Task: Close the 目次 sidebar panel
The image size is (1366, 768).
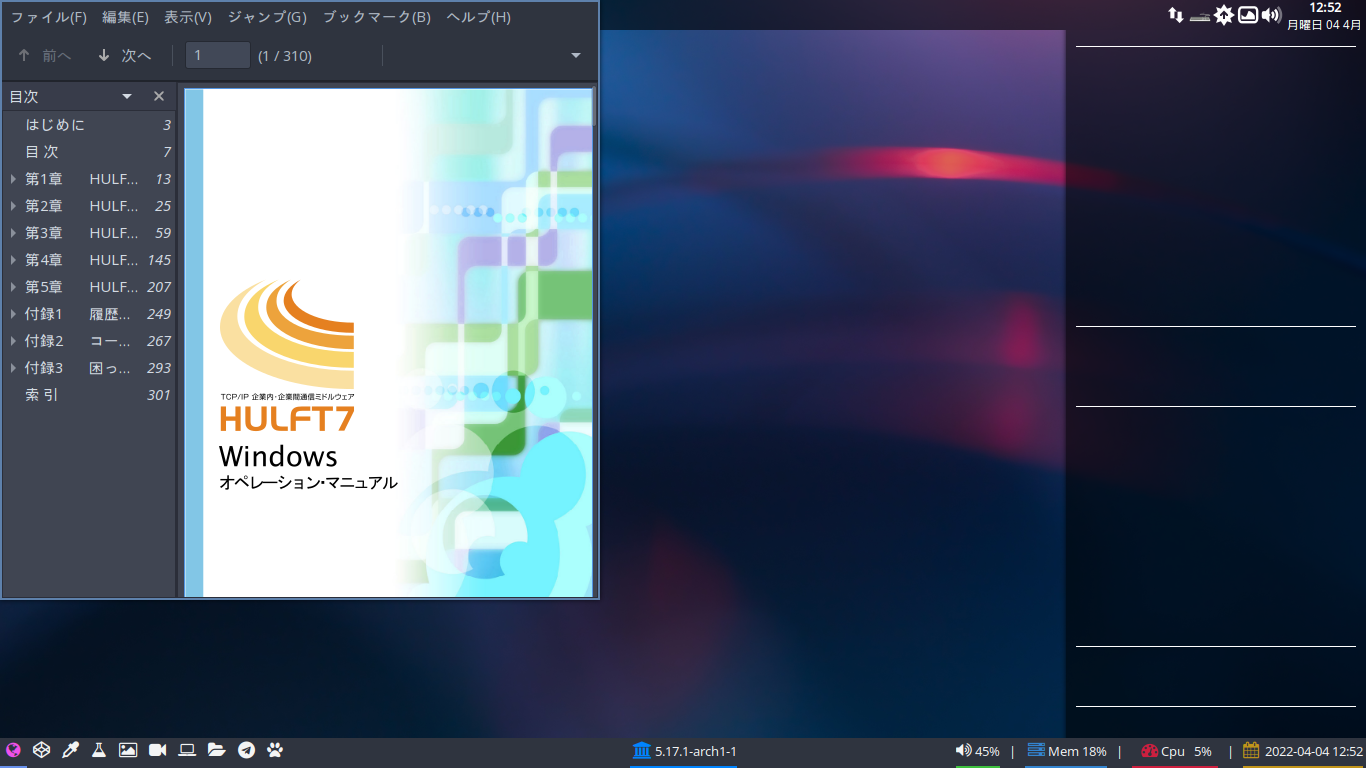Action: tap(159, 96)
